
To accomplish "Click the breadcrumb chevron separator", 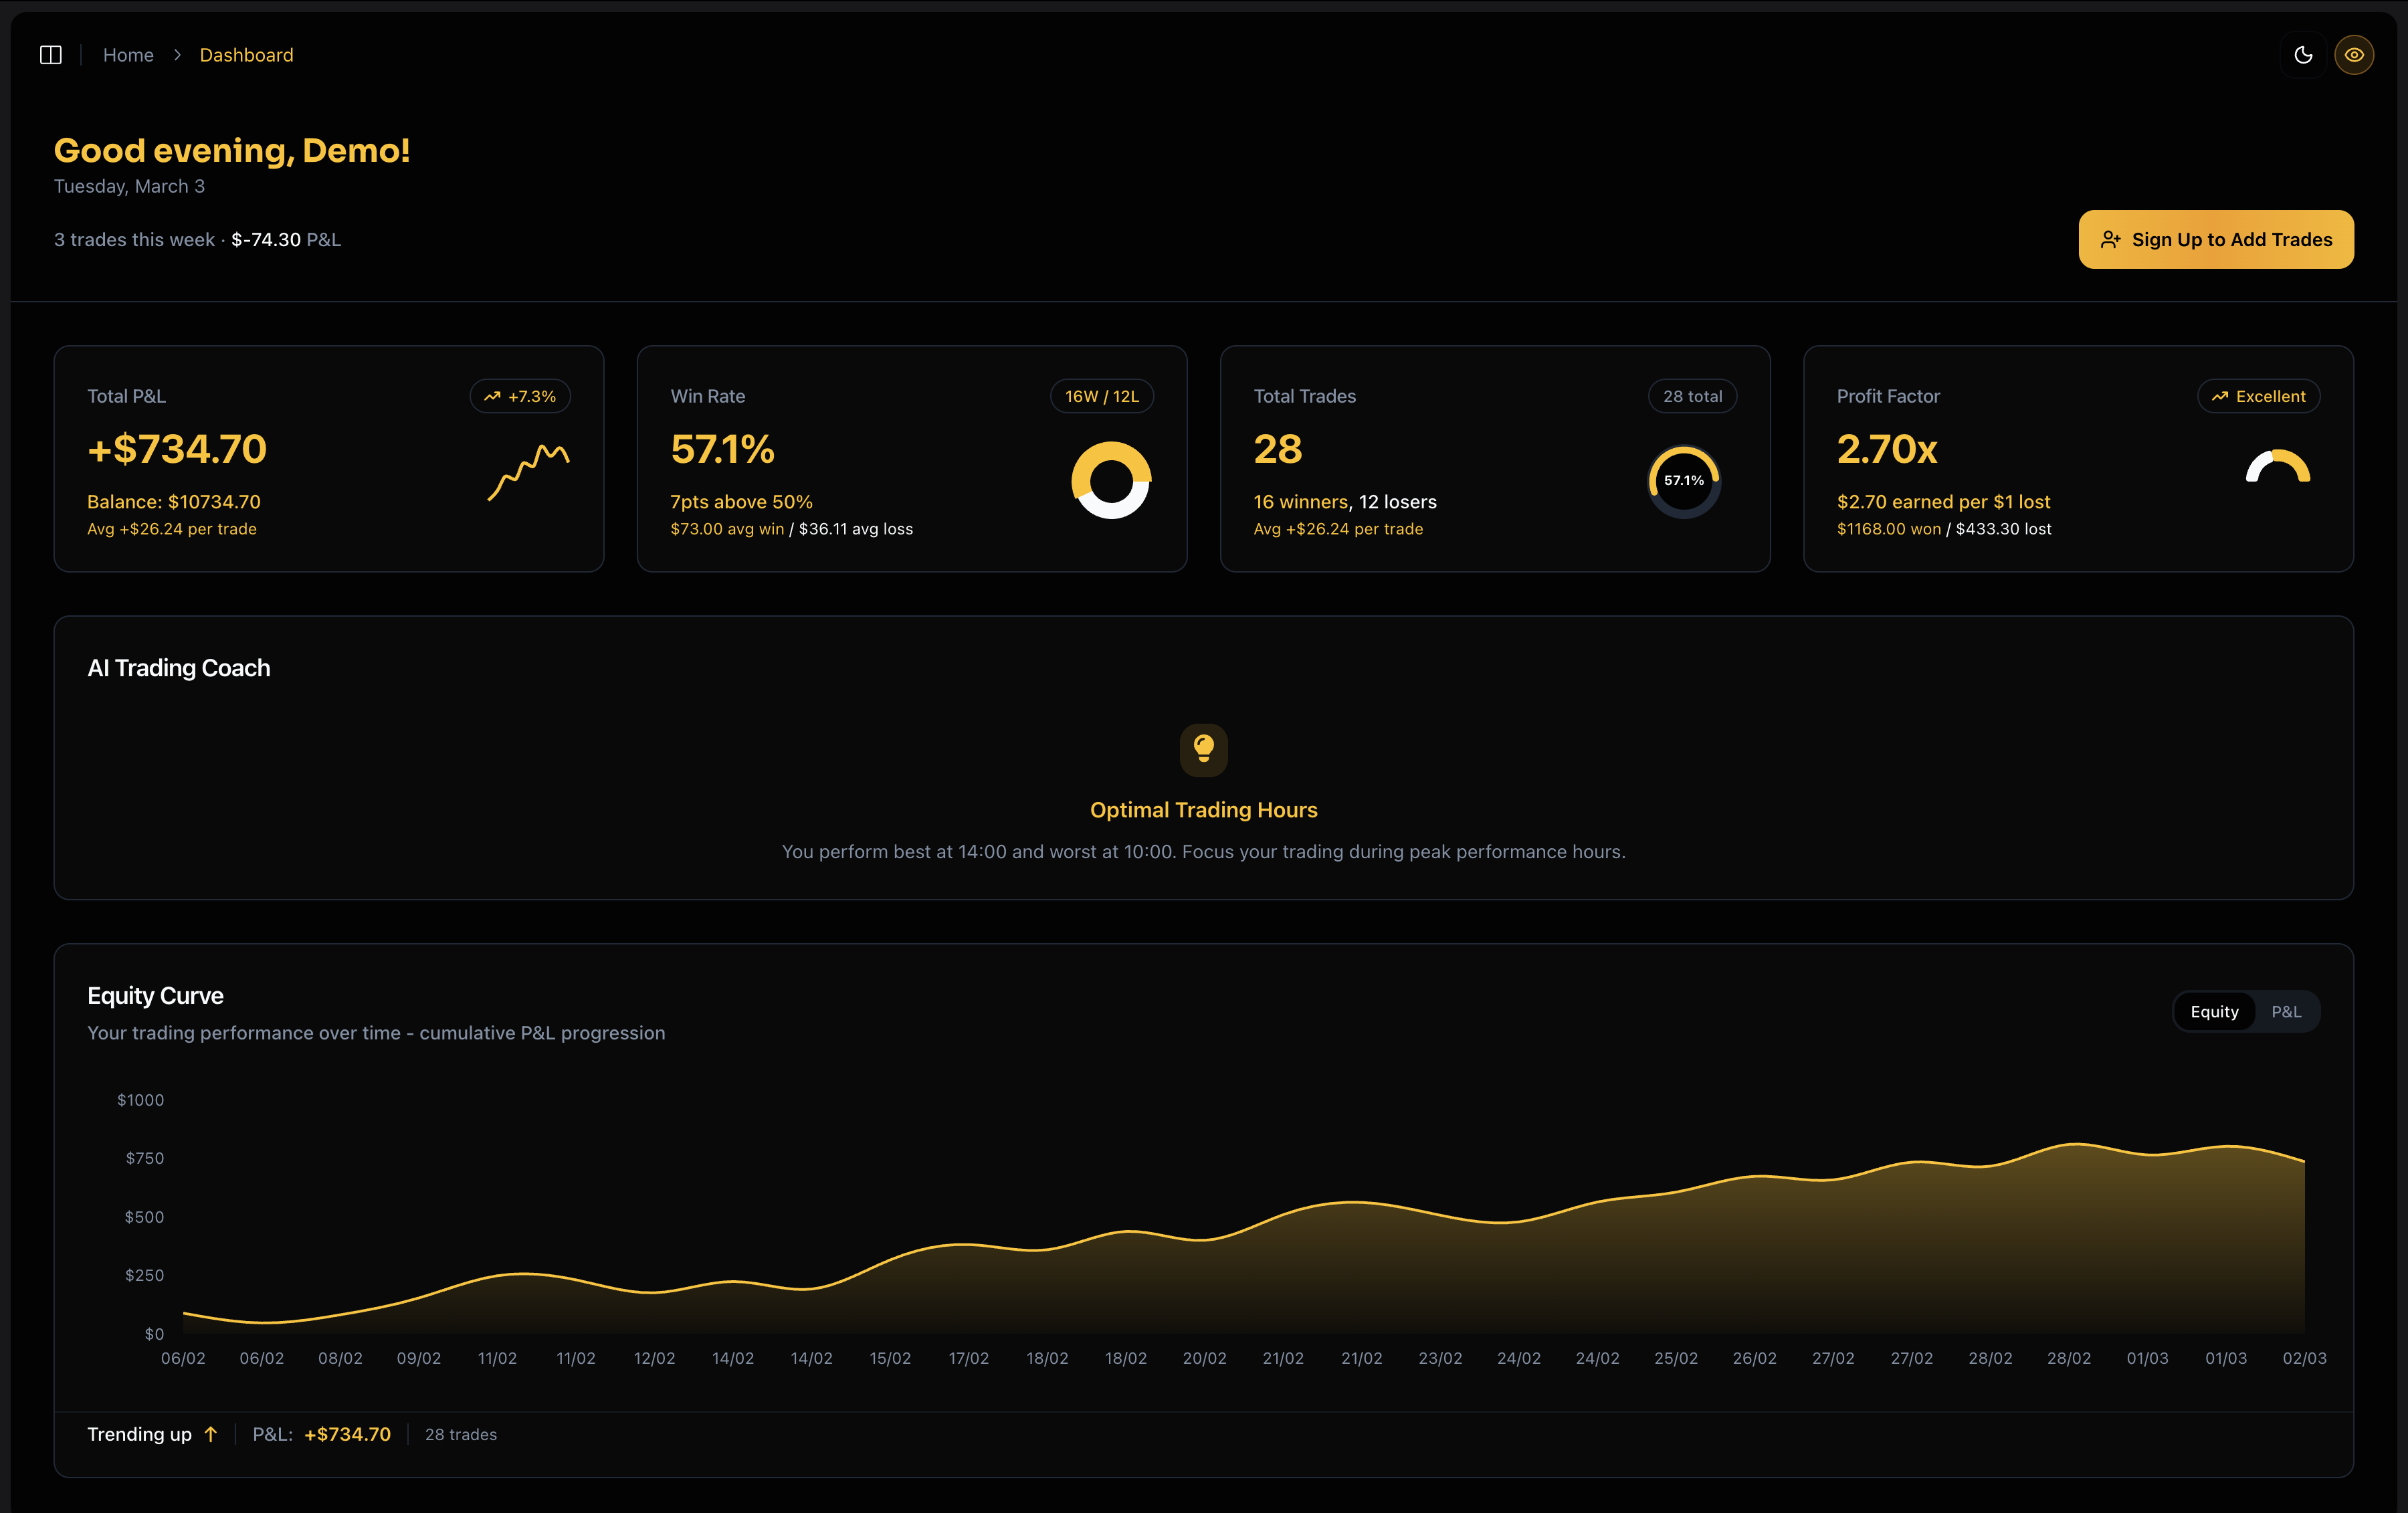I will point(177,55).
